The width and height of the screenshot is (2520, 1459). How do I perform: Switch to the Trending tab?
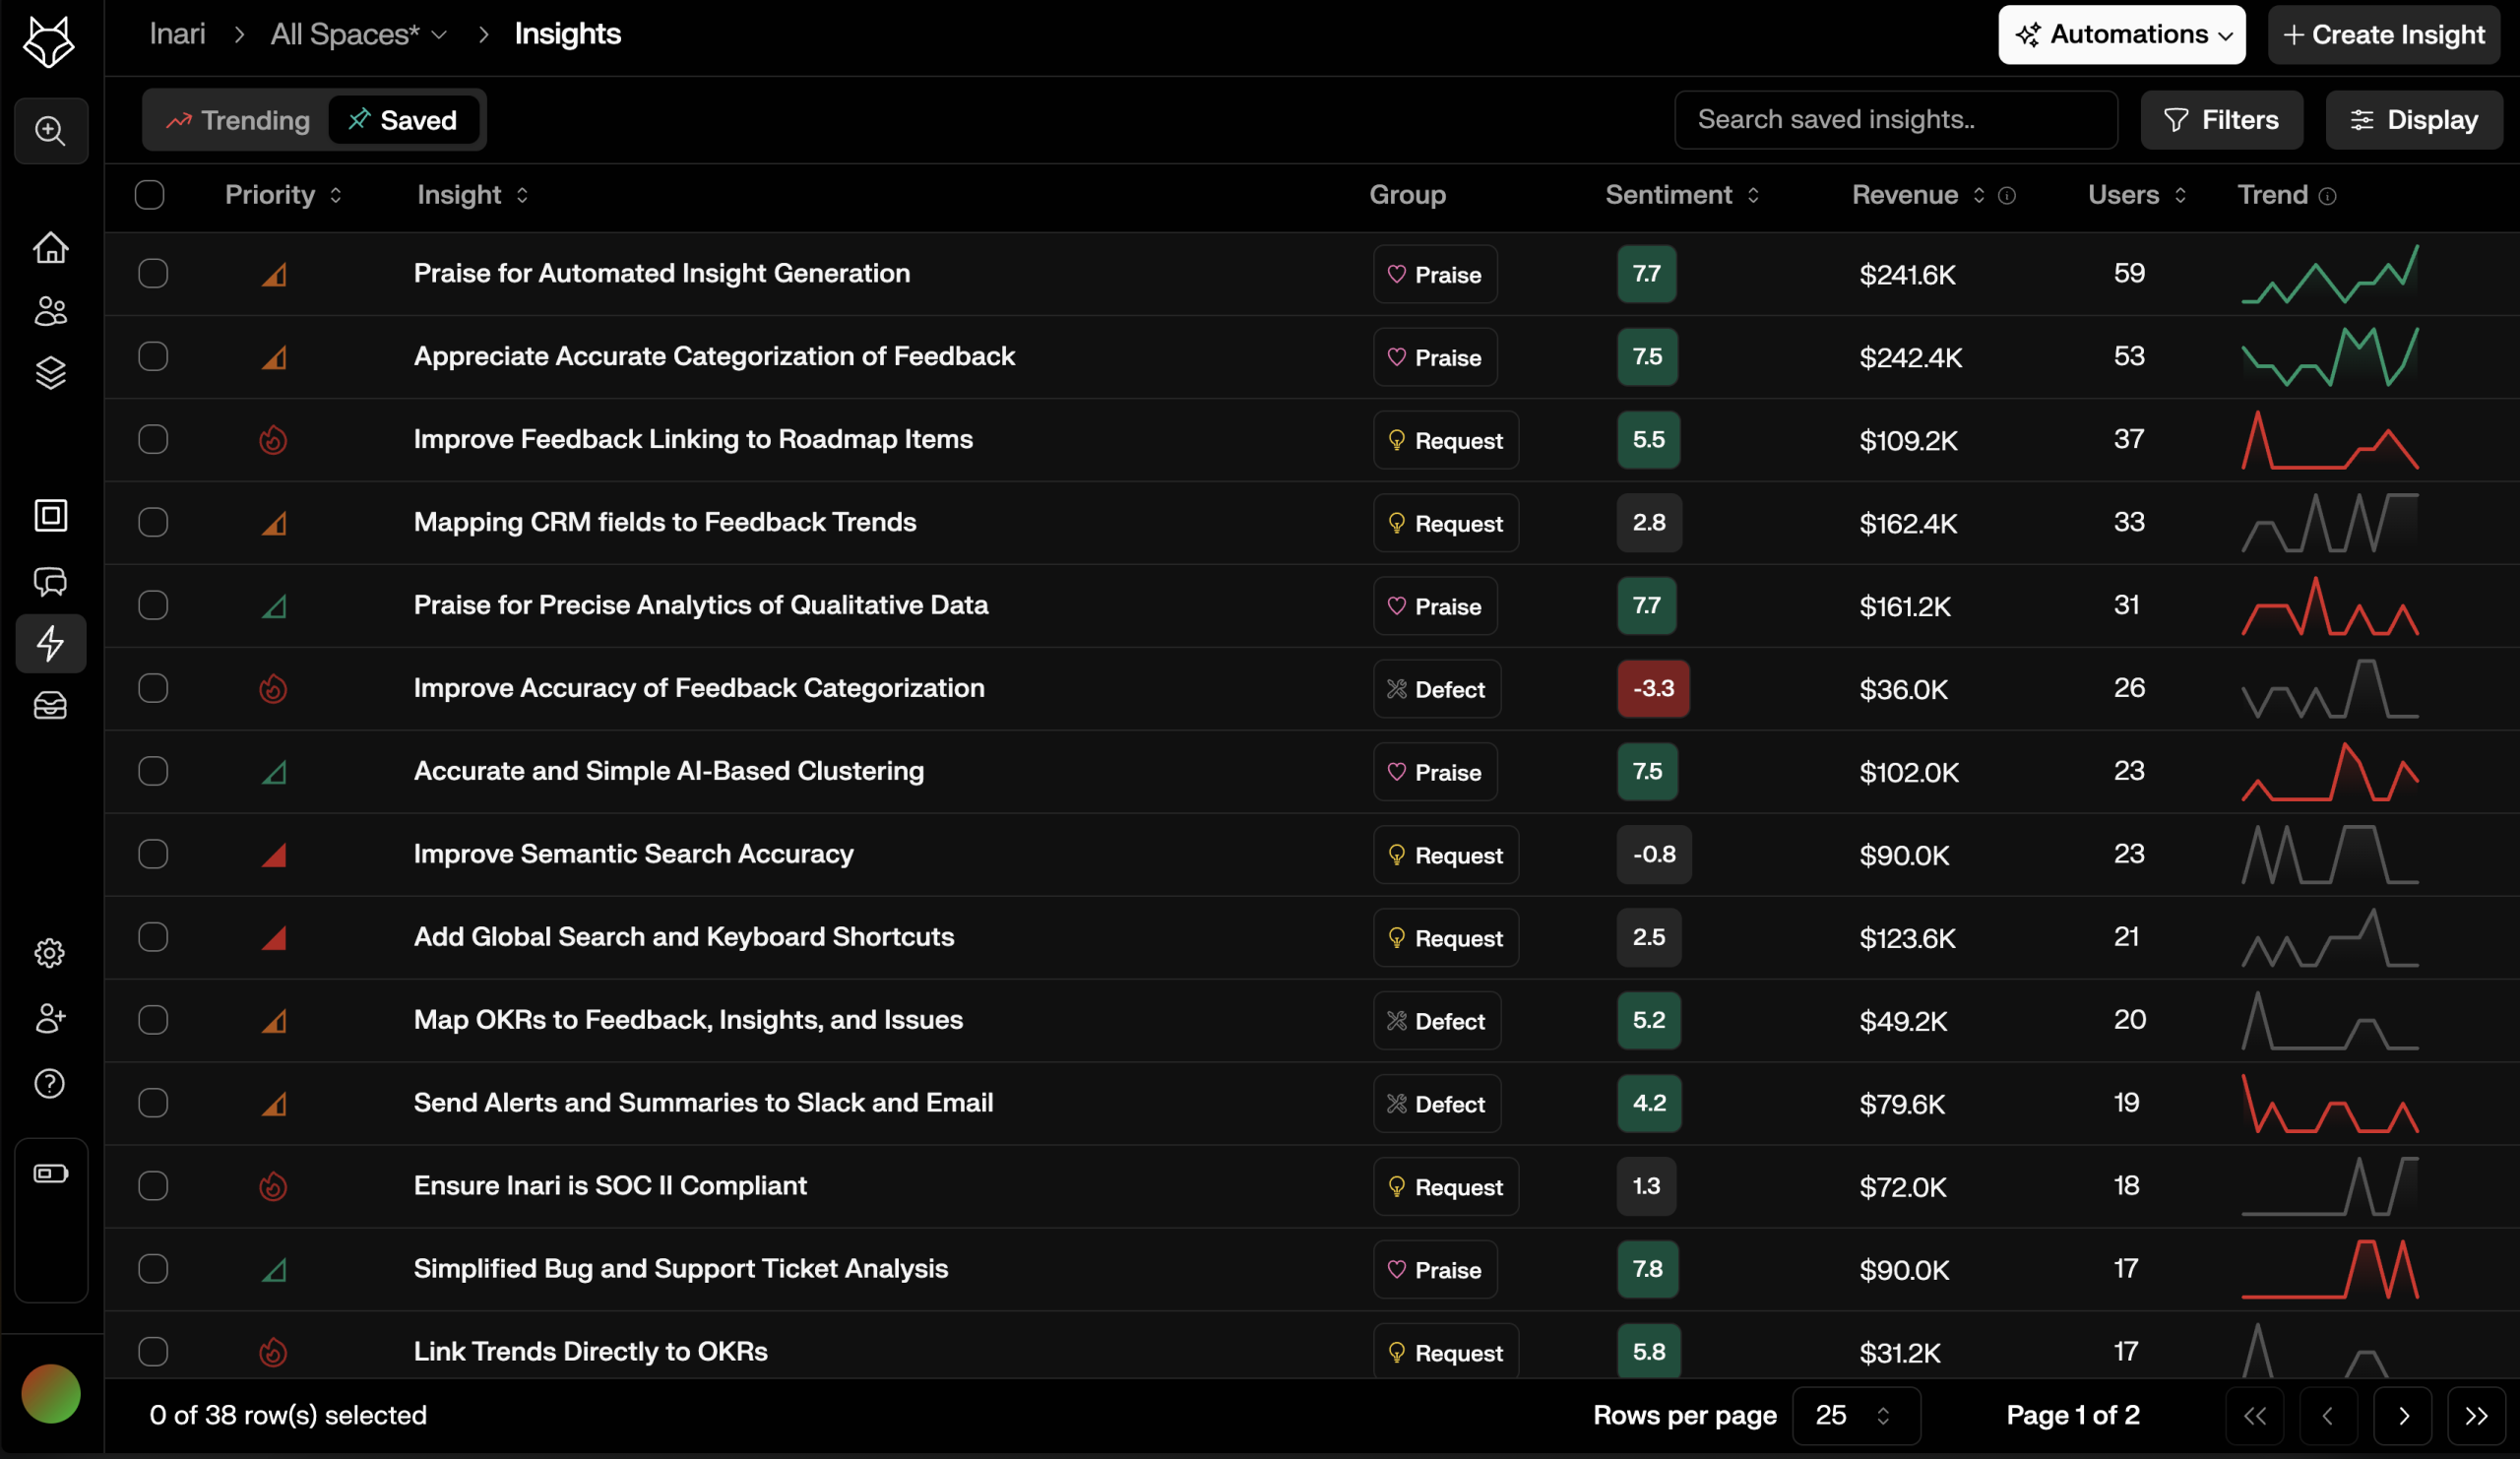point(238,120)
